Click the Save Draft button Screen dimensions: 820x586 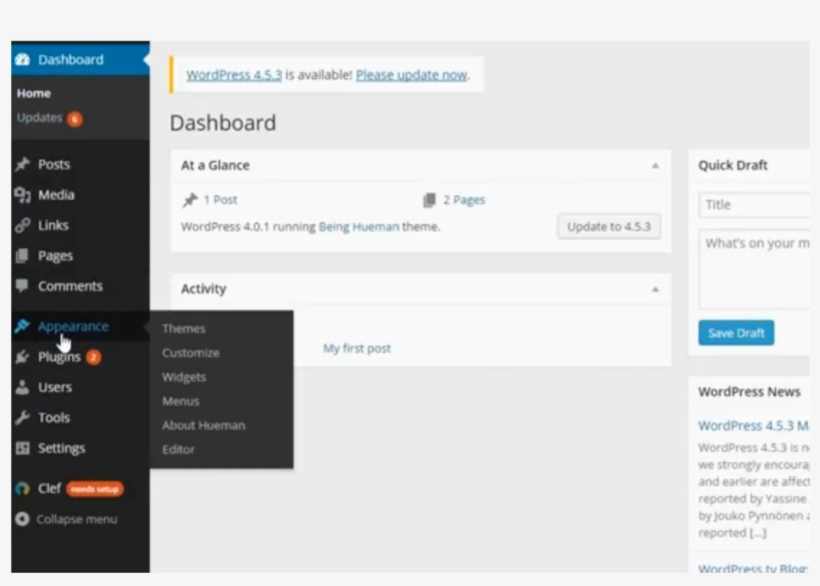point(736,333)
